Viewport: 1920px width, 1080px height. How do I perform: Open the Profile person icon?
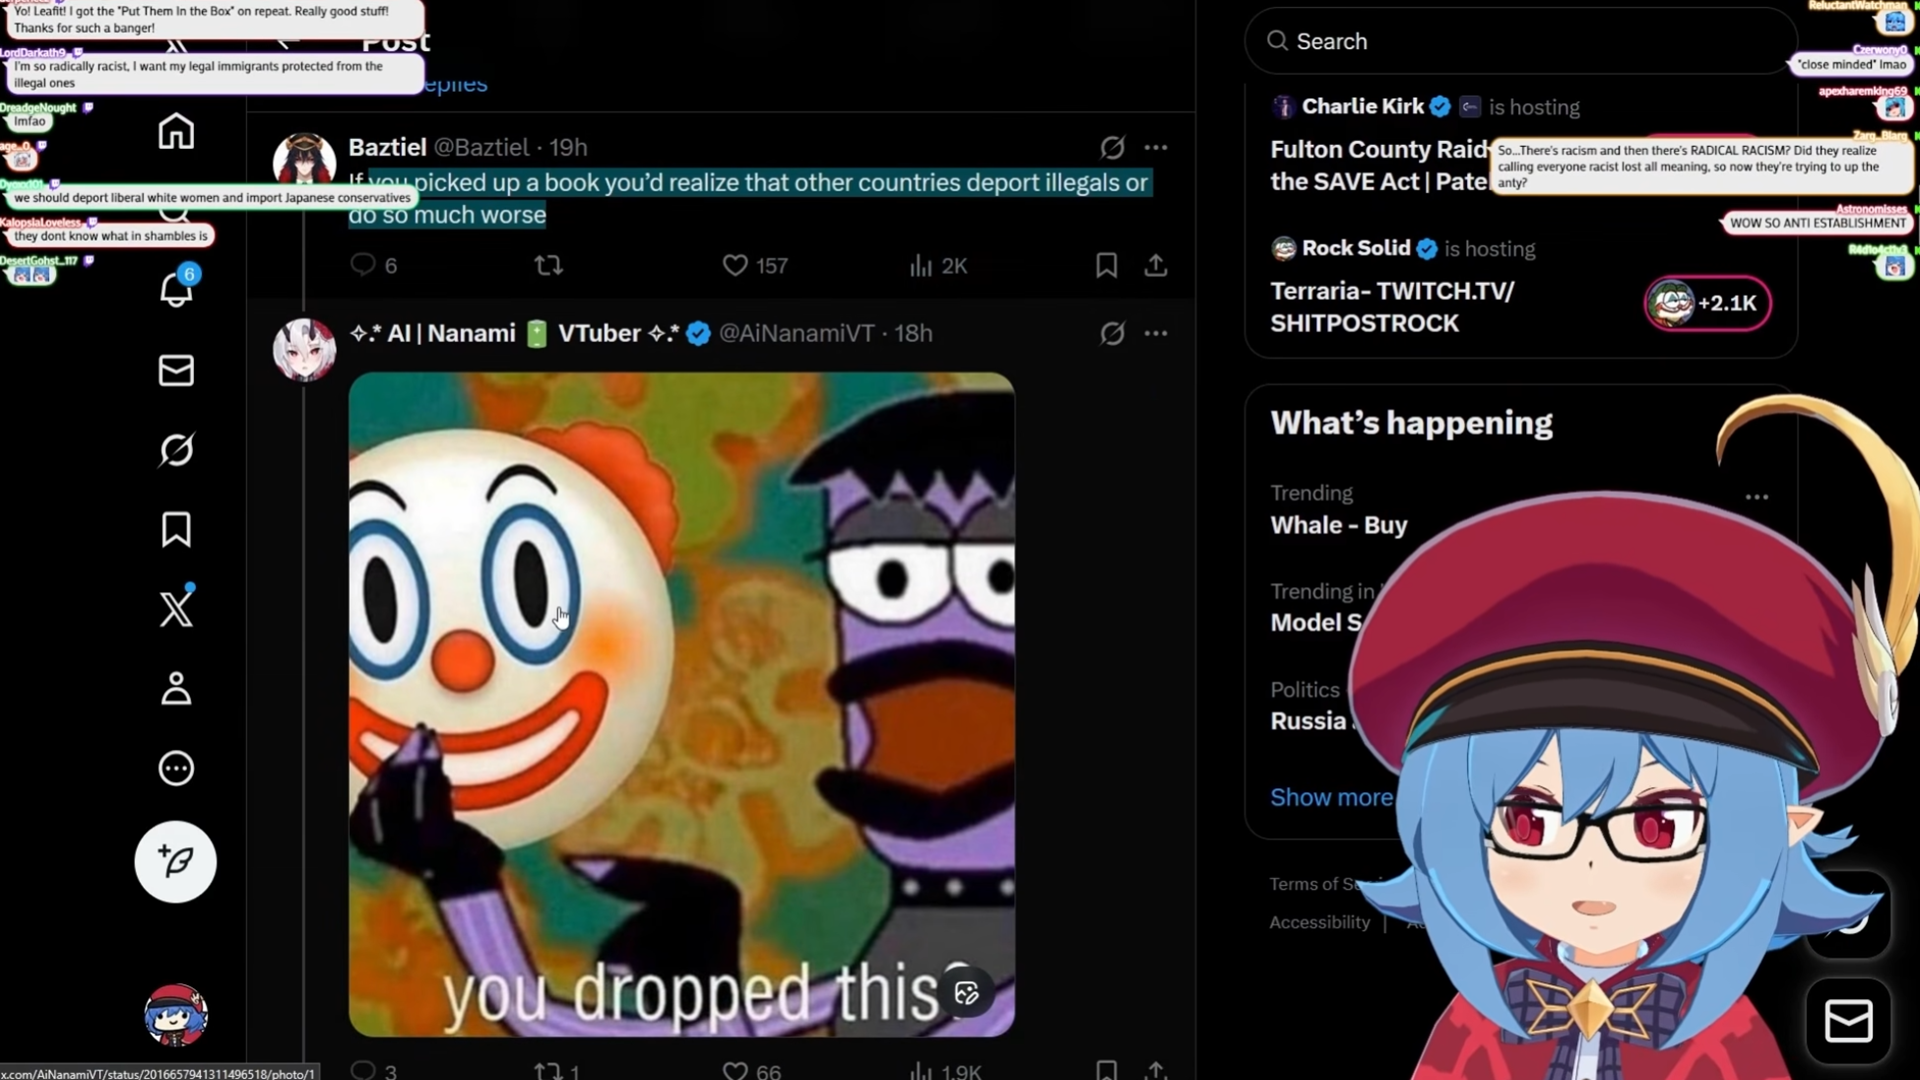pos(176,688)
